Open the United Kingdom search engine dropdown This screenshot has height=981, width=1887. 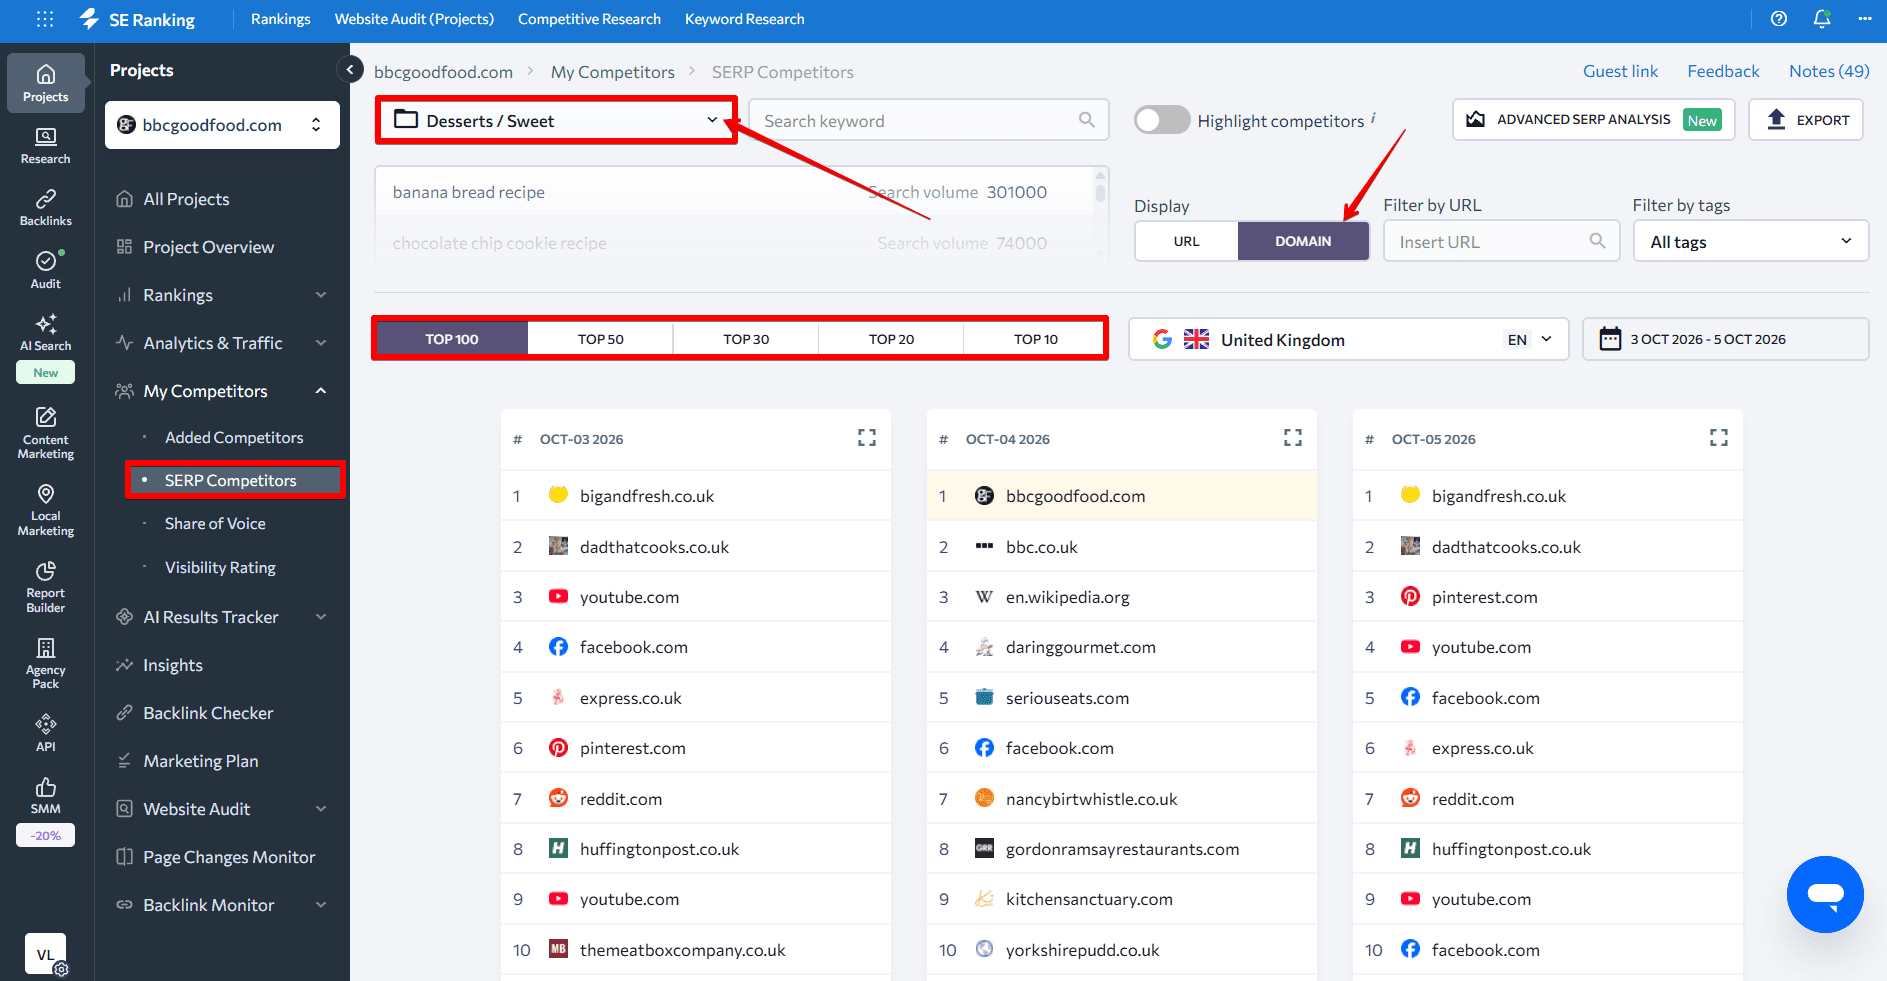1348,339
